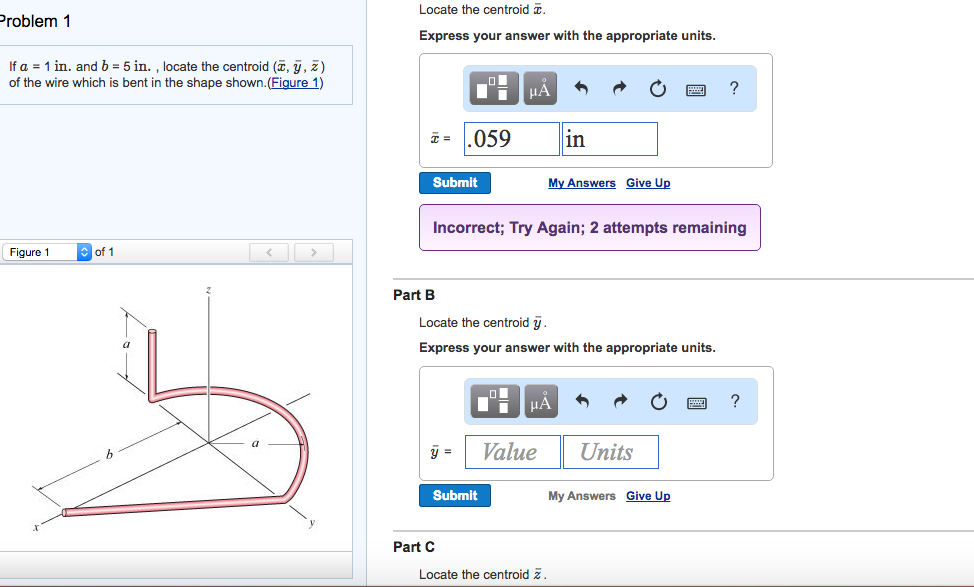Redo entry in Part A equation editor

[x=619, y=87]
